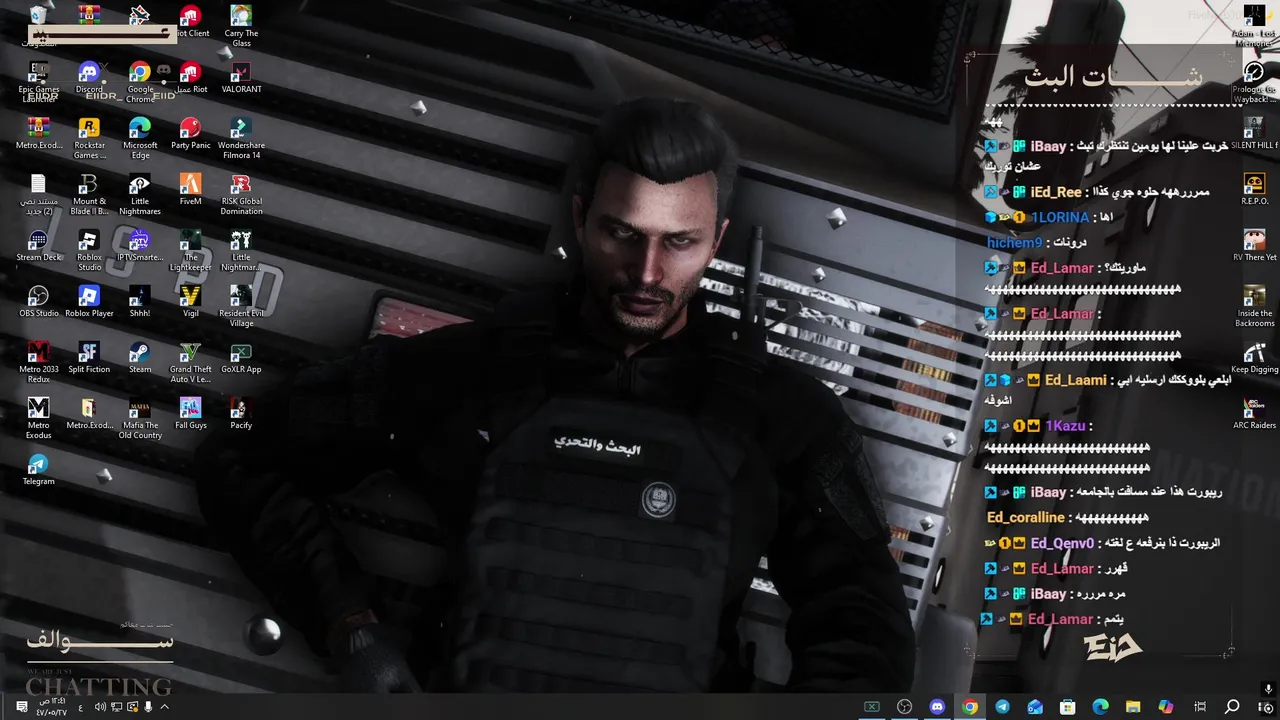This screenshot has width=1280, height=720.
Task: Expand the hidden tray icons chevron
Action: [165, 707]
